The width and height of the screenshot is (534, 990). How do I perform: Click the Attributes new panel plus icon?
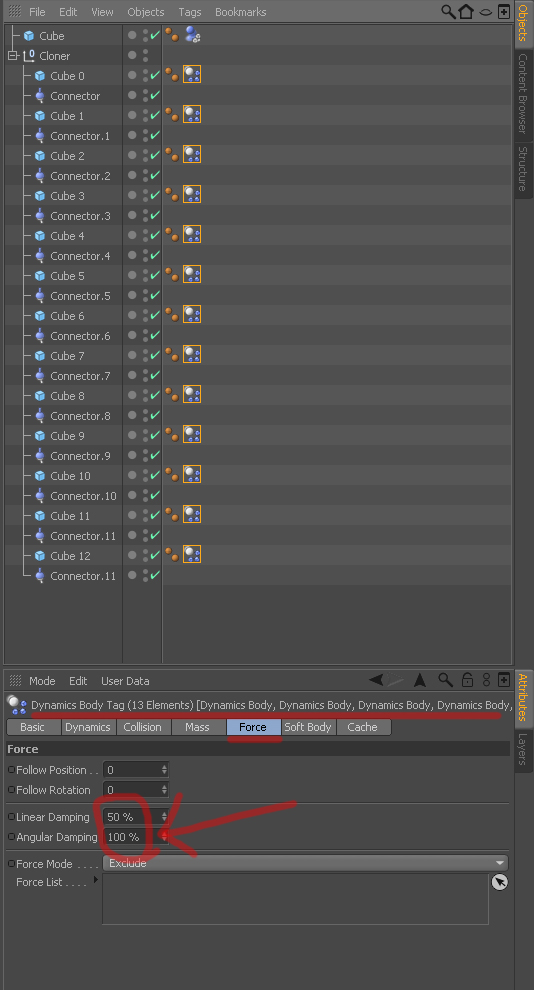pos(504,680)
